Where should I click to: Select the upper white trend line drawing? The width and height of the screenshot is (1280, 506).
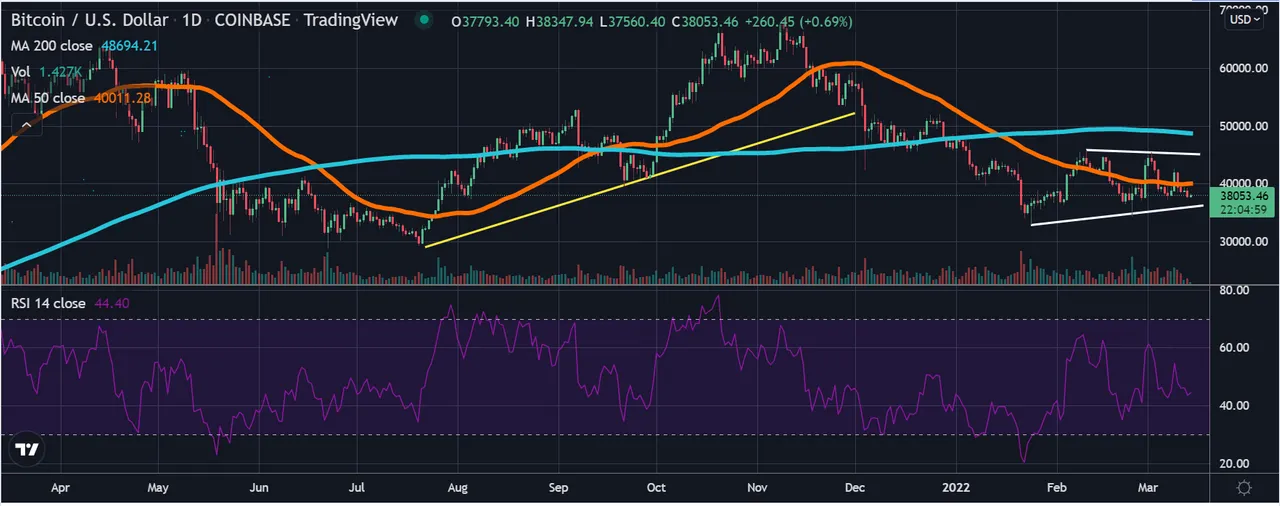[1143, 152]
